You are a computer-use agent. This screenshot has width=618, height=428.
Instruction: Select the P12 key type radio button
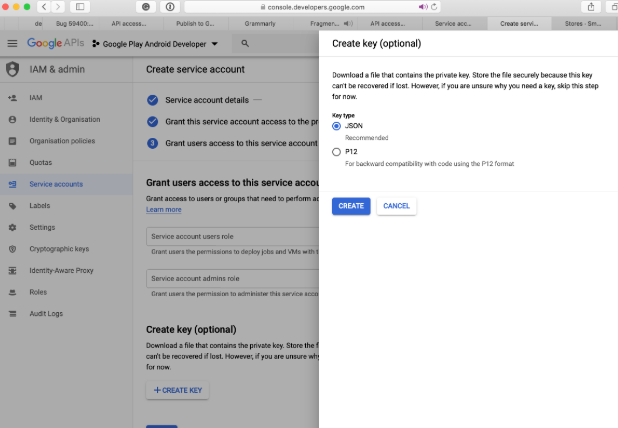click(336, 152)
